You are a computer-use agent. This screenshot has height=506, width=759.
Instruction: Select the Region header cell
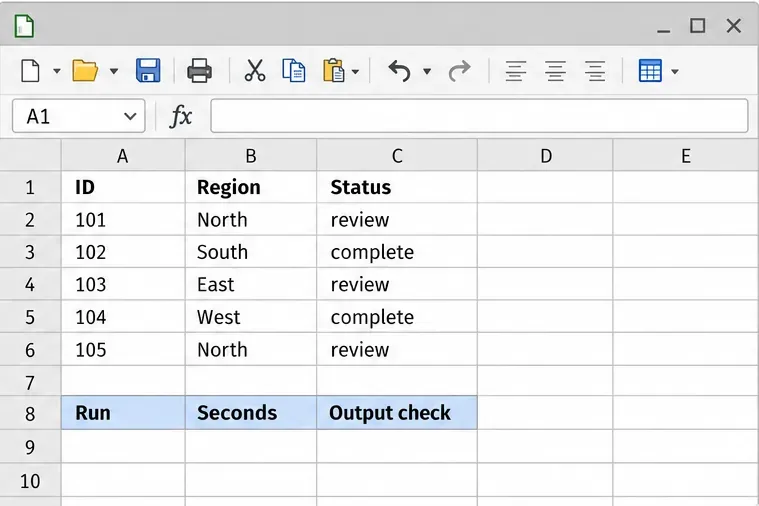tap(251, 187)
